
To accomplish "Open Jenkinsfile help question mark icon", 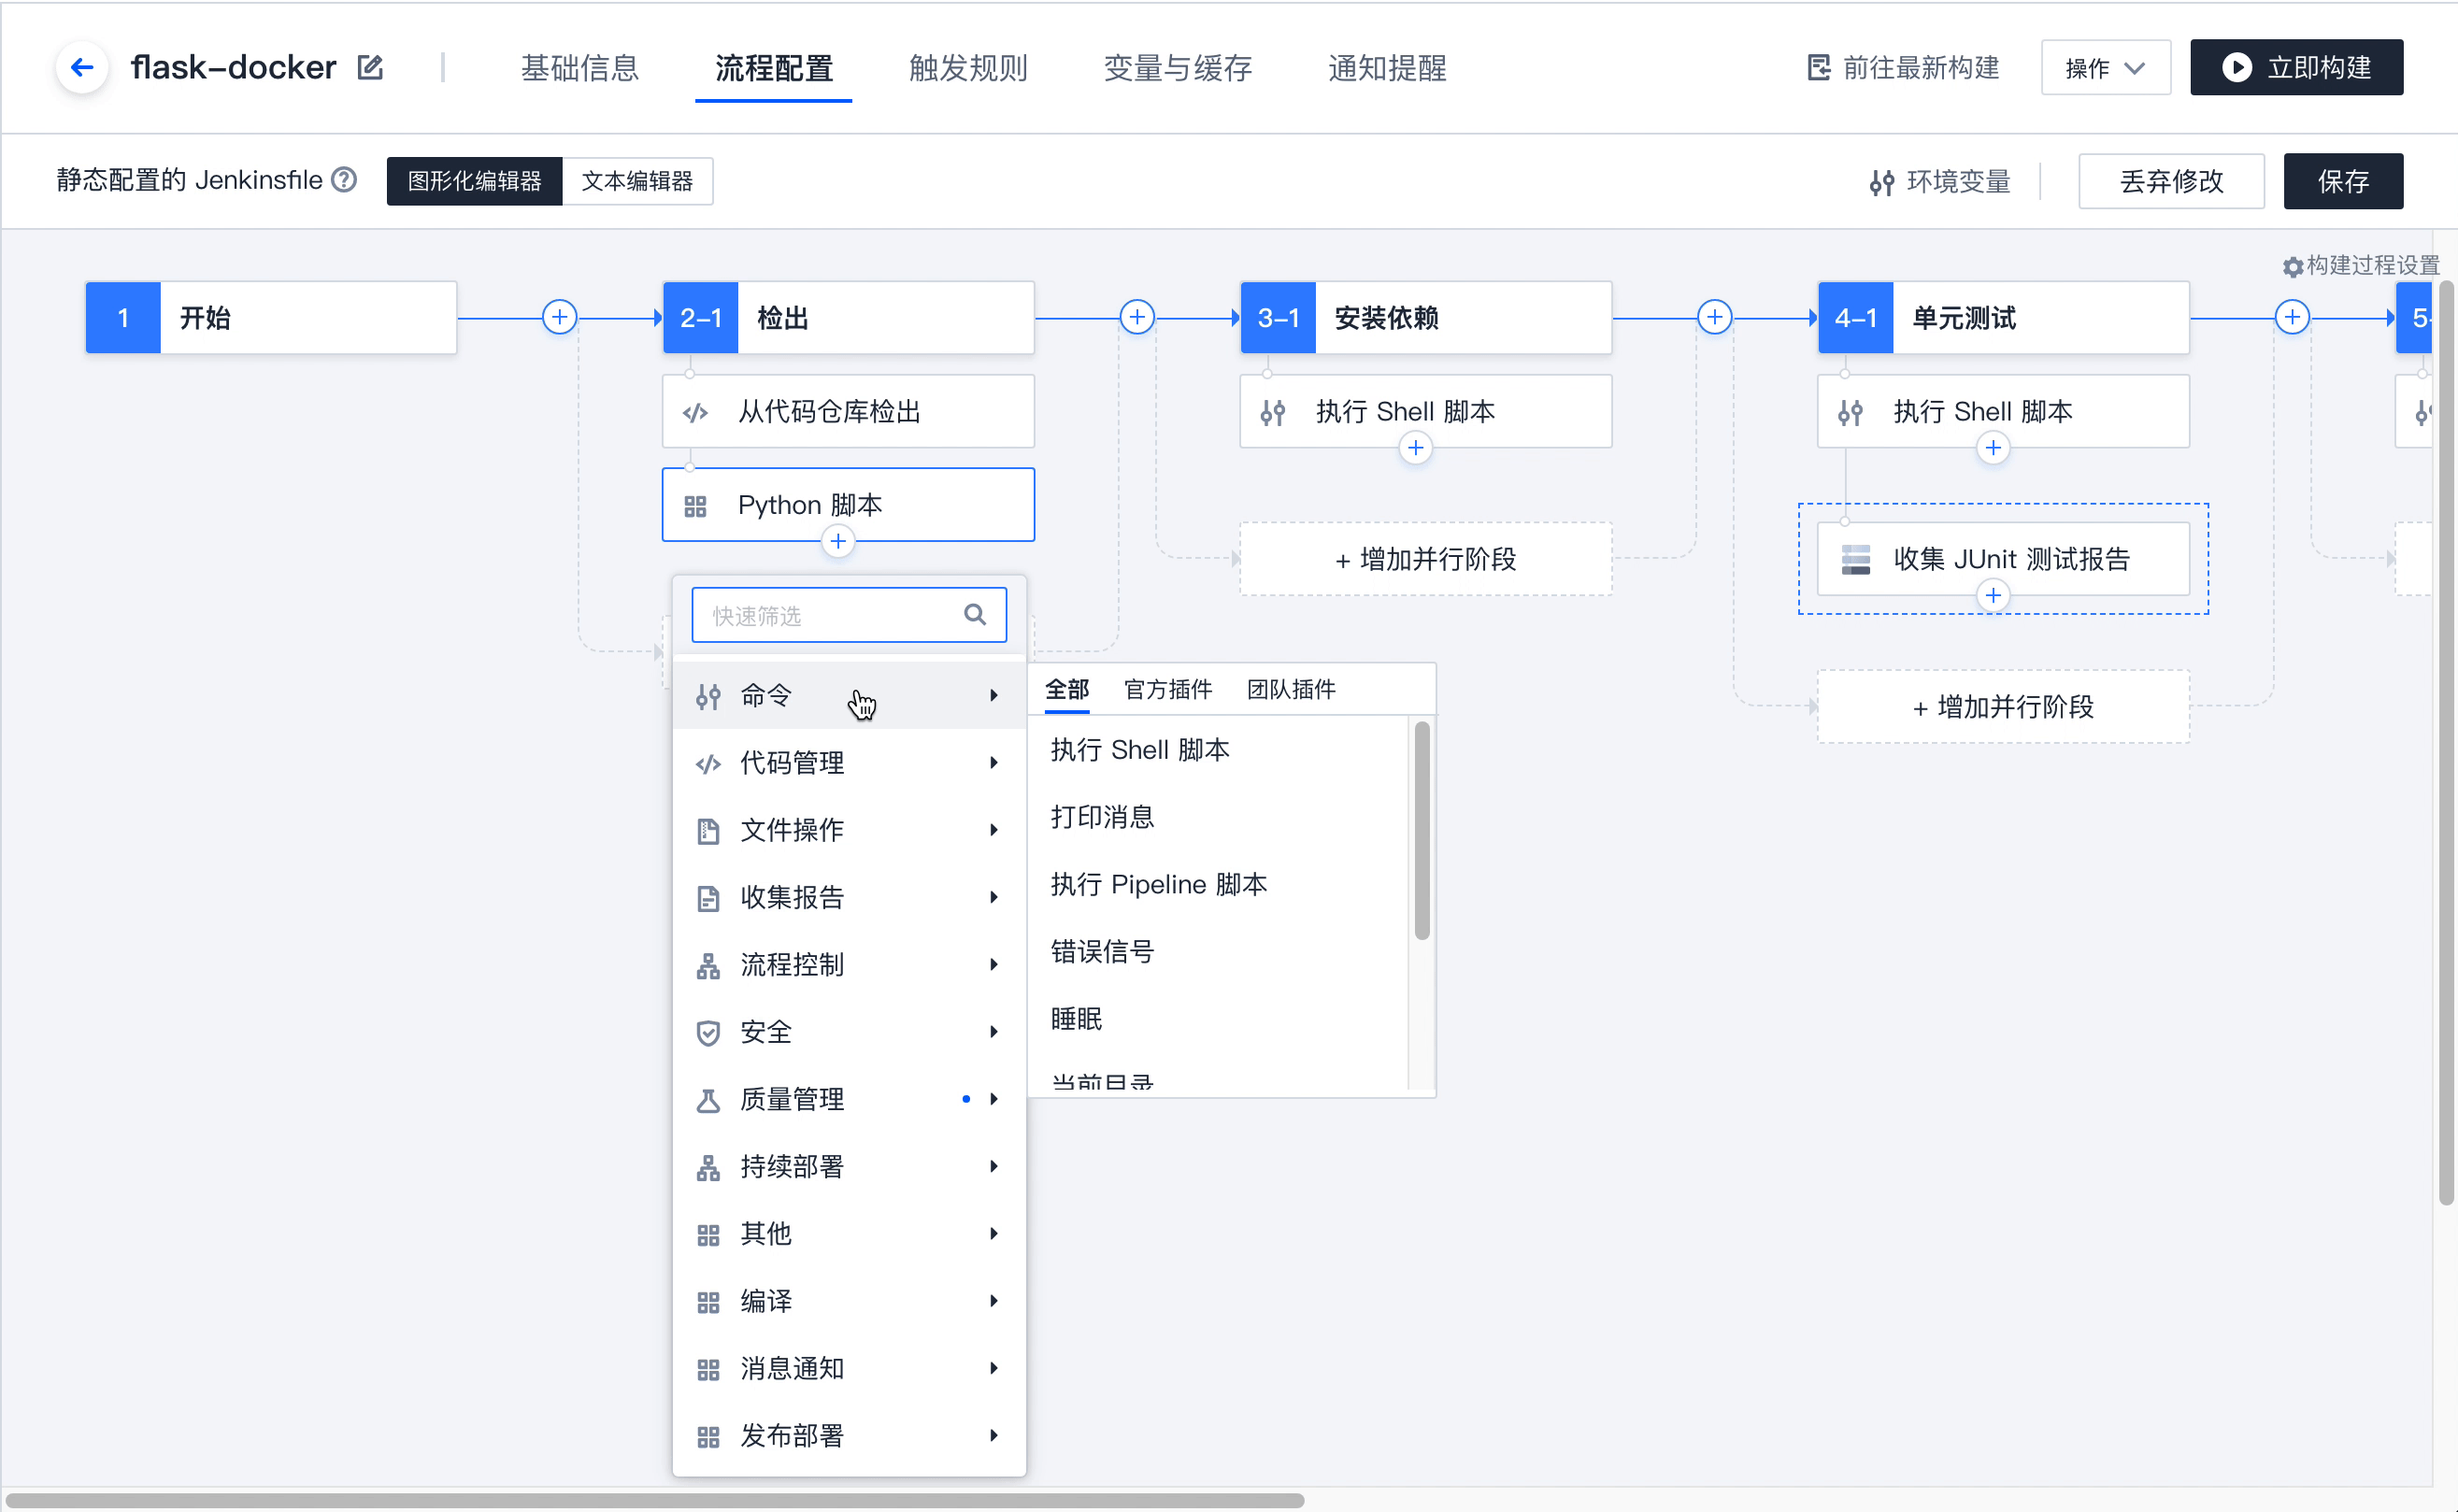I will [344, 180].
